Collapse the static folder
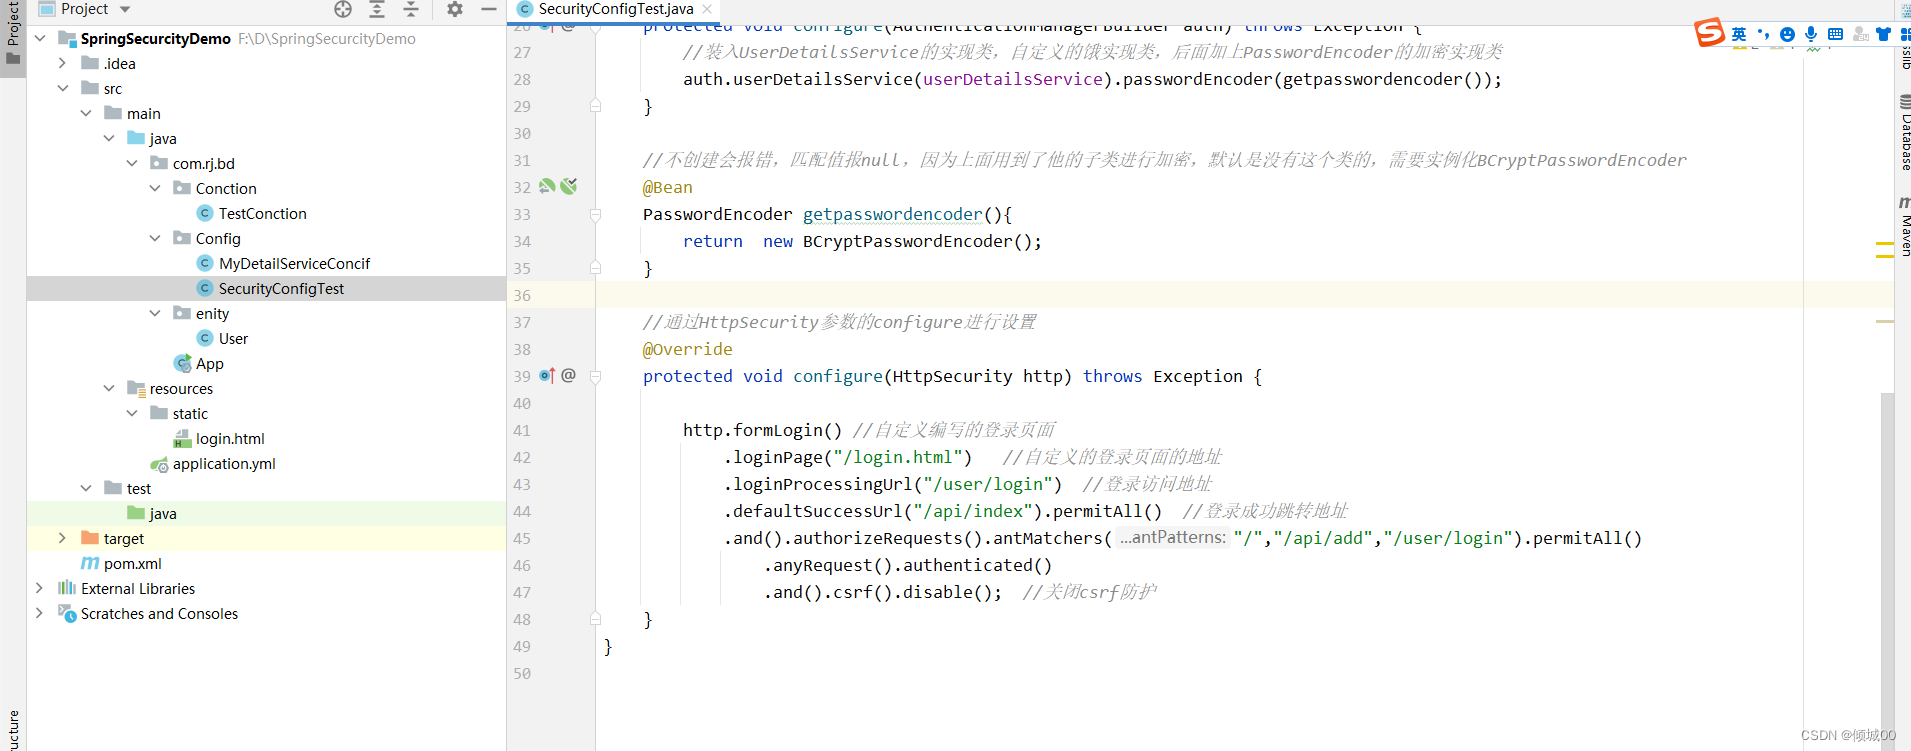1911x751 pixels. coord(132,414)
